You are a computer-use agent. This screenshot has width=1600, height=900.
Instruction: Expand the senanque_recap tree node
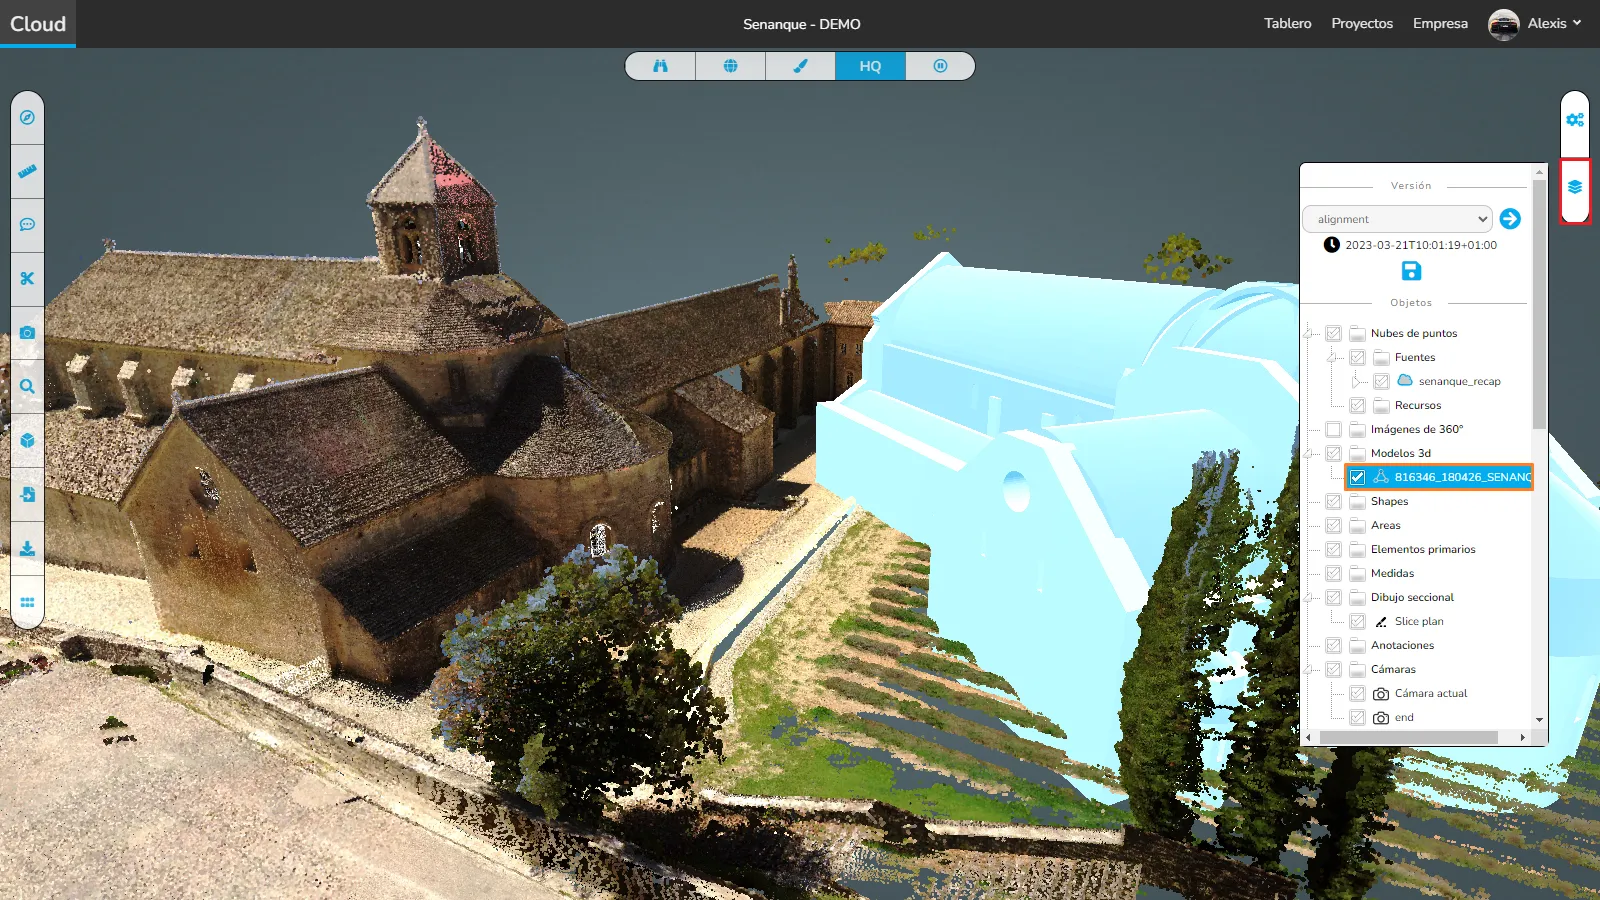(x=1357, y=381)
